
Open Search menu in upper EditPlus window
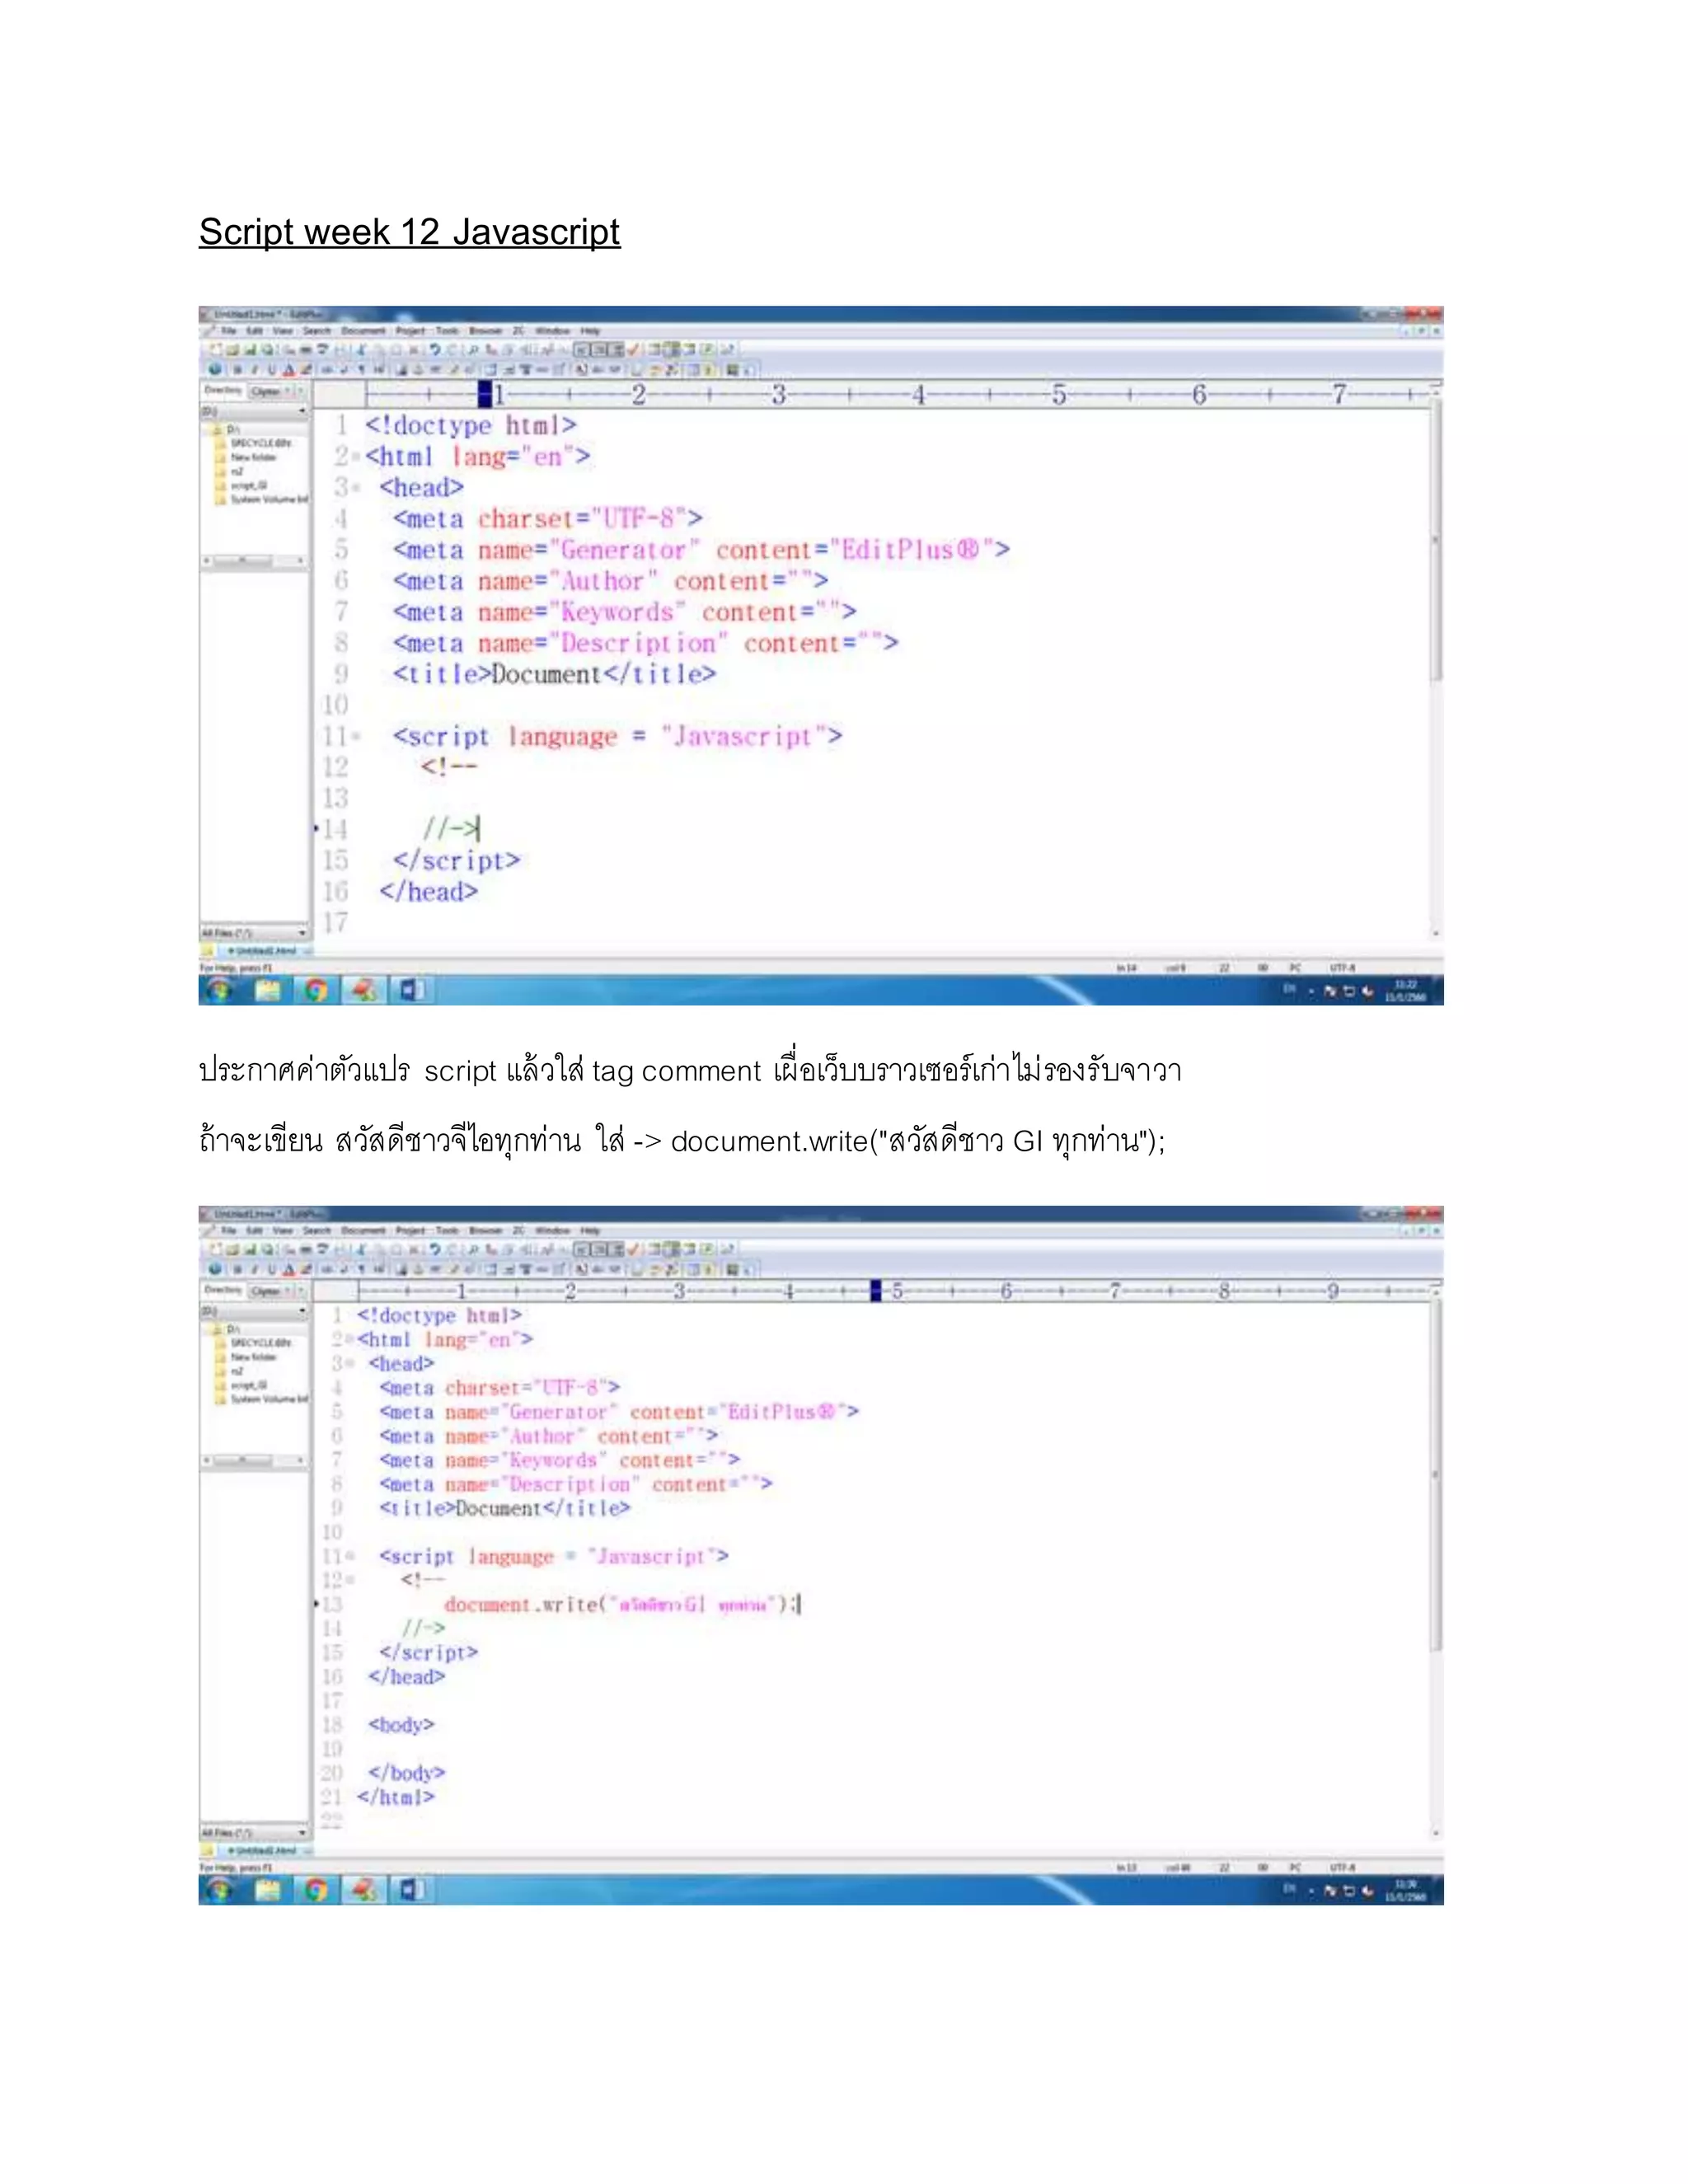pos(317,331)
